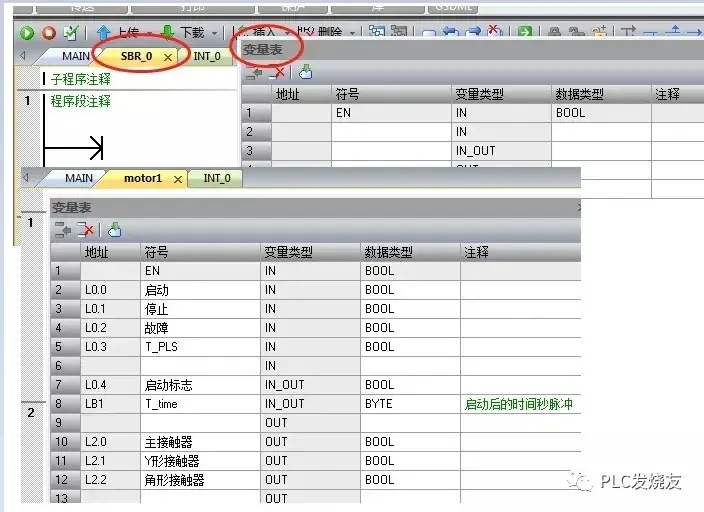Click the symbol cell containing 启动
This screenshot has width=704, height=512.
(x=200, y=290)
